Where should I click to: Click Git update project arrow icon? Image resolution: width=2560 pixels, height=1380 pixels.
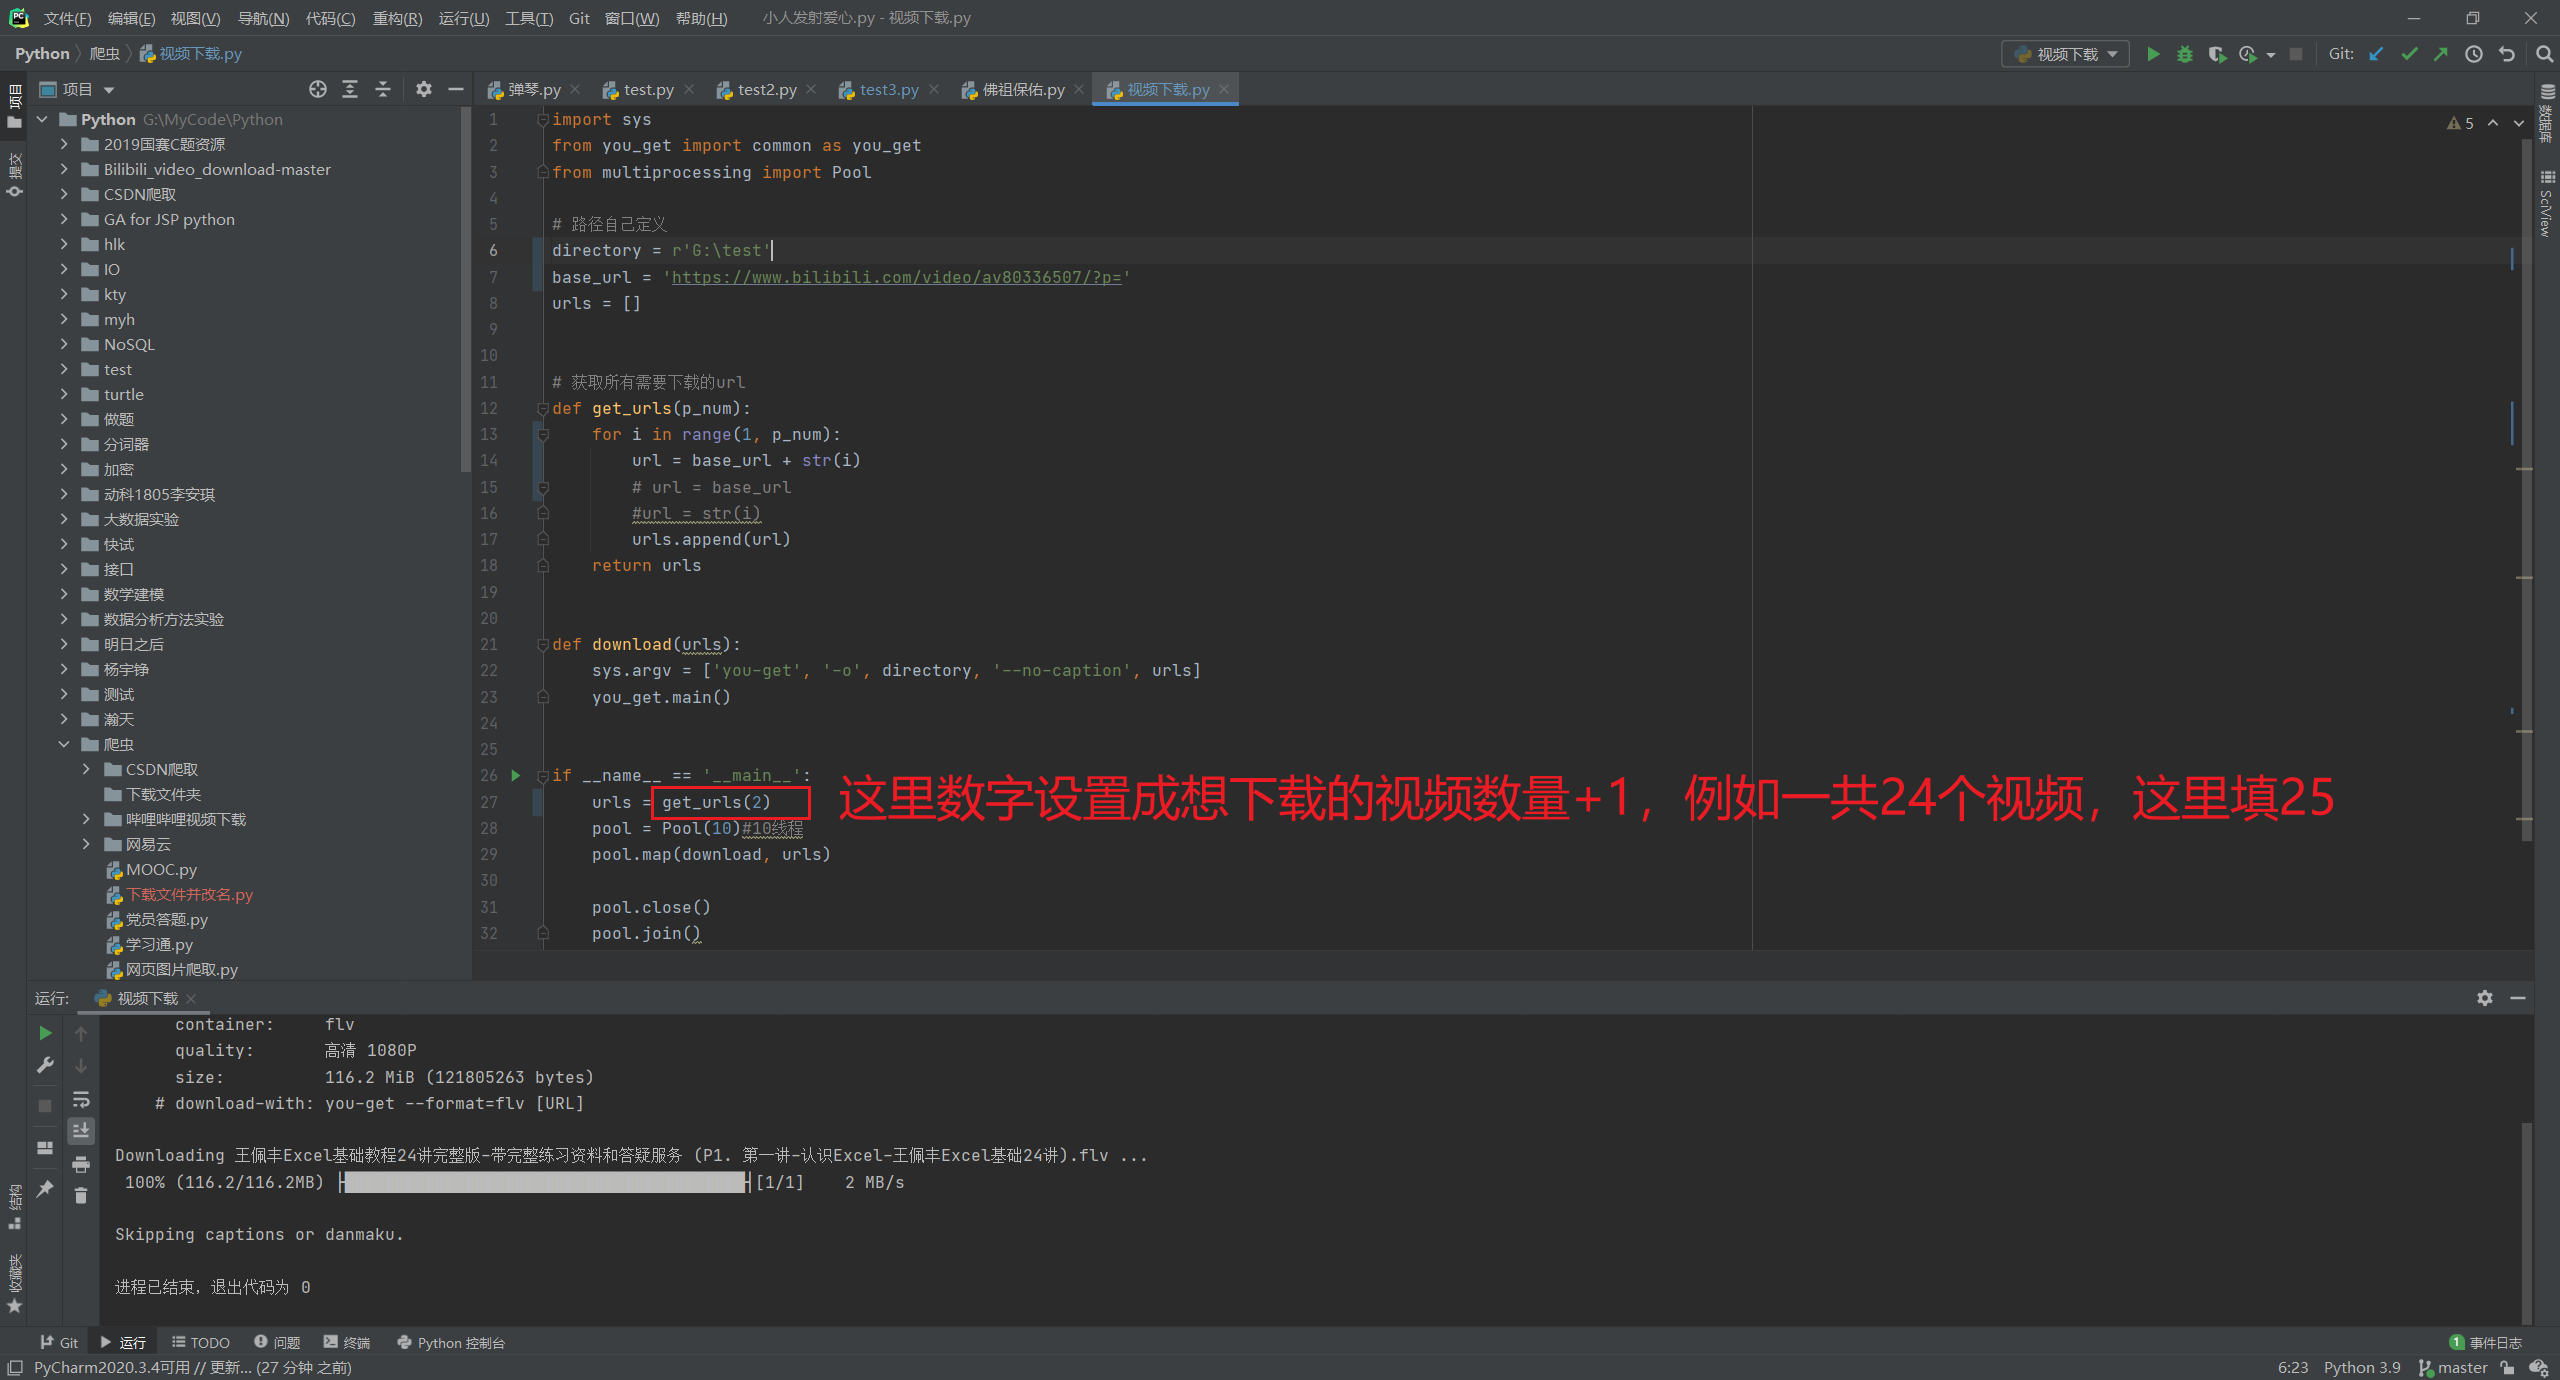2377,54
